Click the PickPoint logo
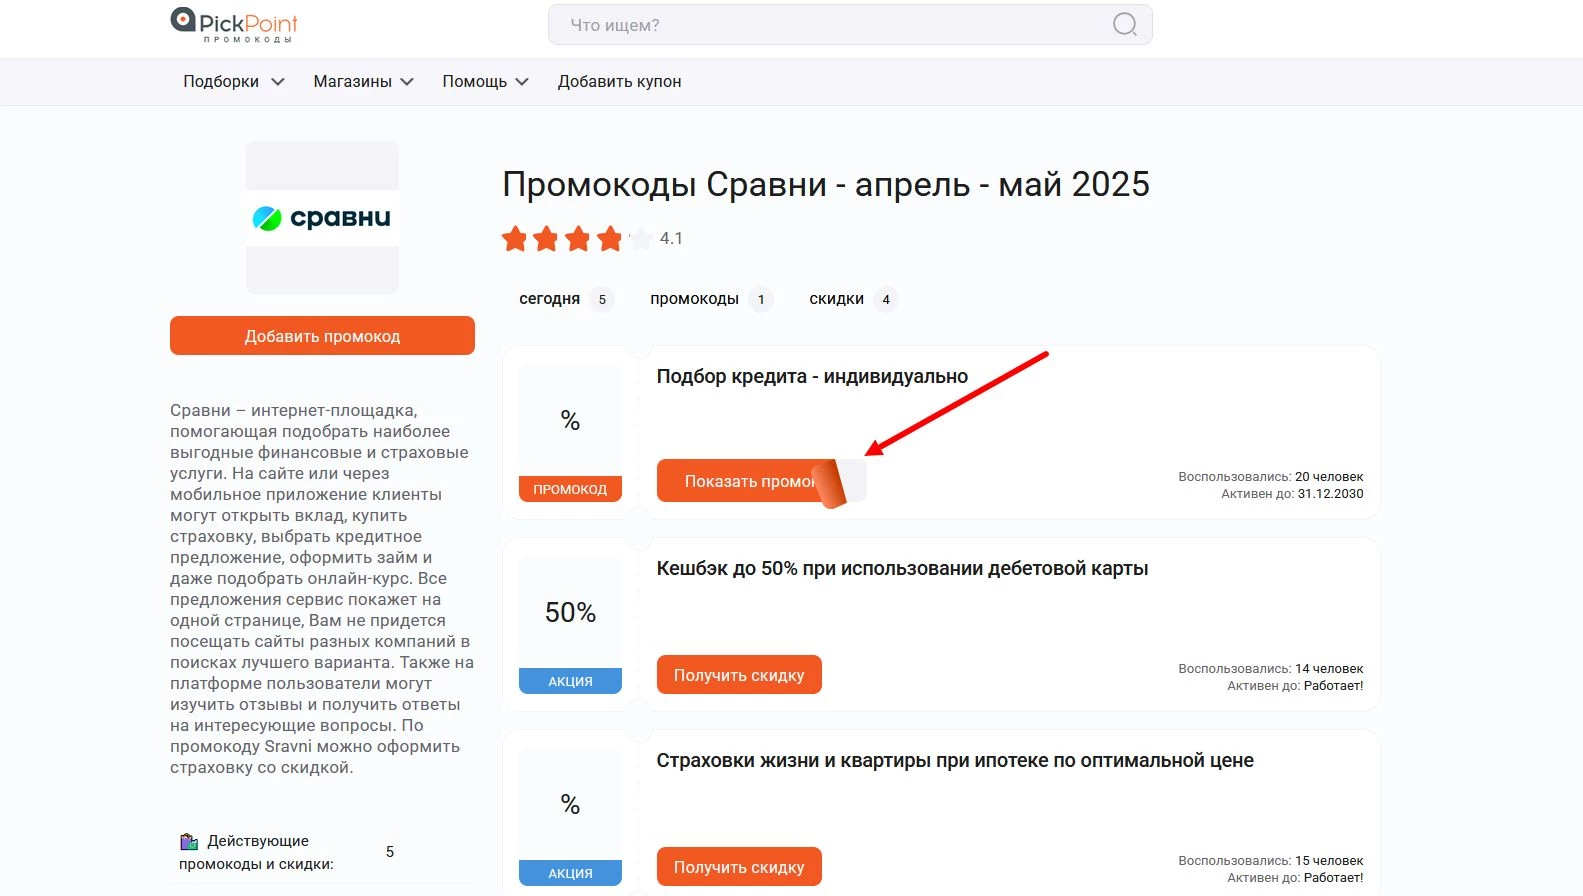 point(234,25)
